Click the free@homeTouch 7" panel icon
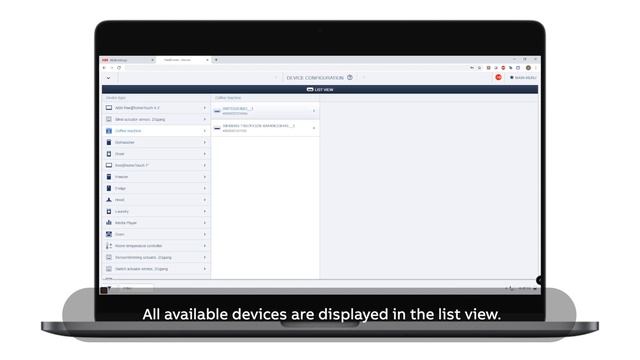640x360 pixels. pyautogui.click(x=109, y=165)
